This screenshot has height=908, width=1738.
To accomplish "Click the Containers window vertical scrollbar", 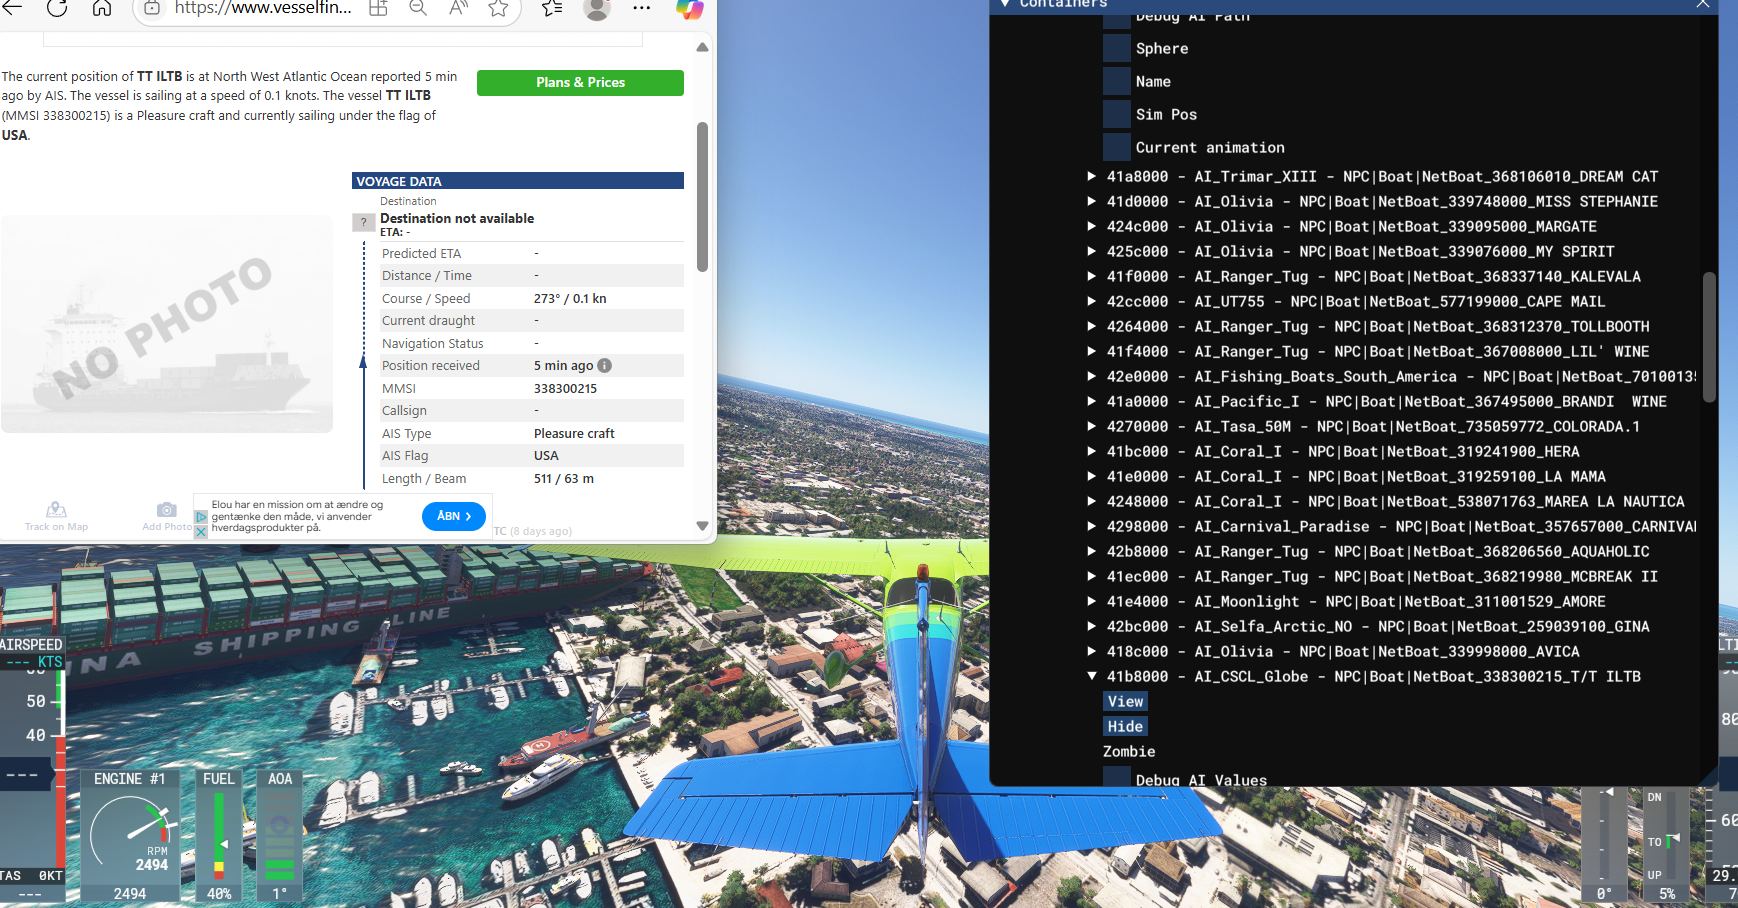I will tap(1709, 337).
